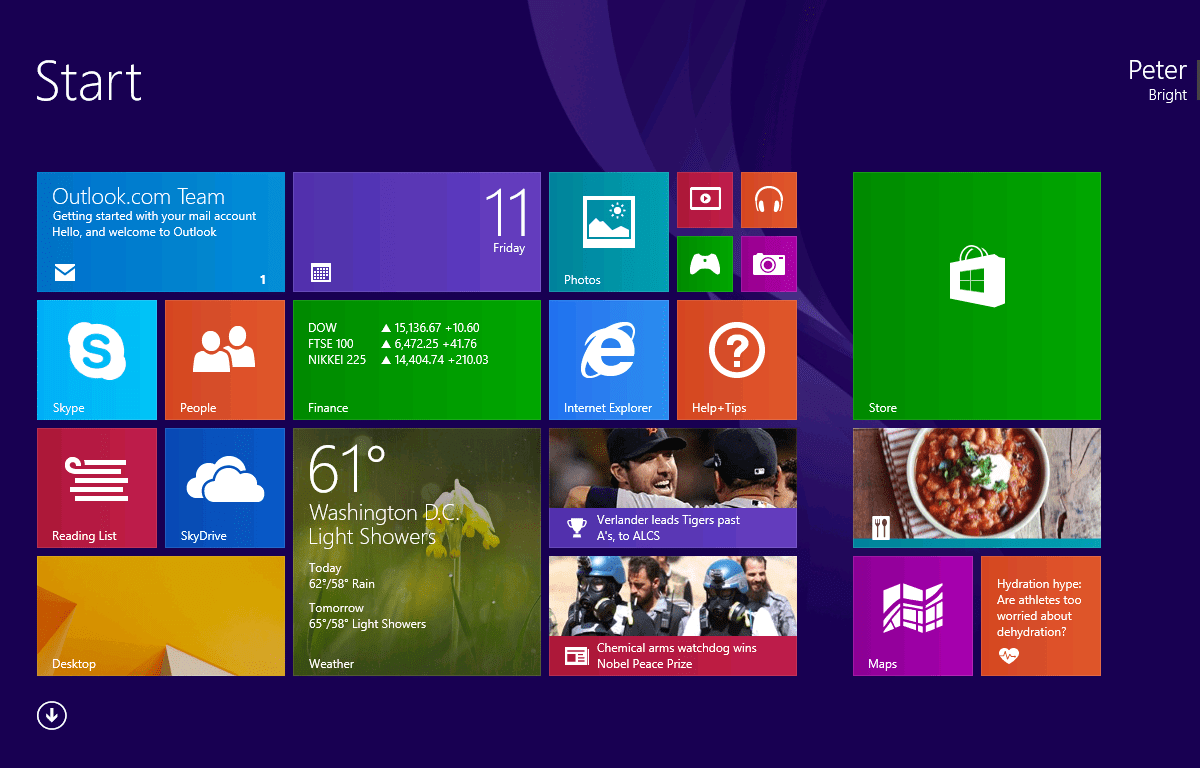Screen dimensions: 1200x768
Task: Open the Reading List tile
Action: tap(97, 488)
